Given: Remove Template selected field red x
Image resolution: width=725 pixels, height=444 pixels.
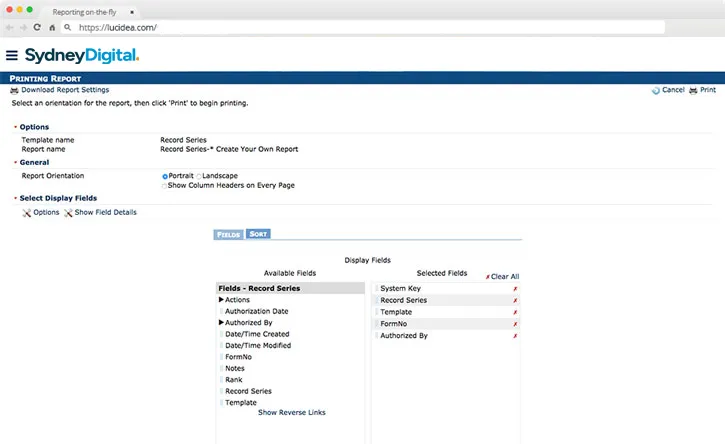Looking at the screenshot, I should (515, 313).
